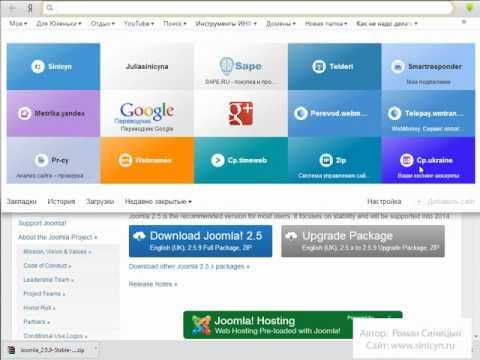Open the История section

coord(61,201)
